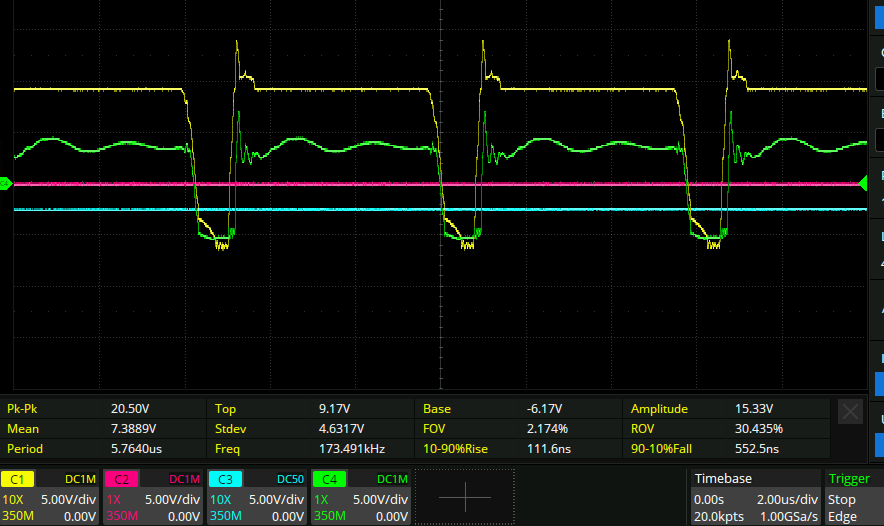Select the C3 DC50 coupling setting

point(286,480)
